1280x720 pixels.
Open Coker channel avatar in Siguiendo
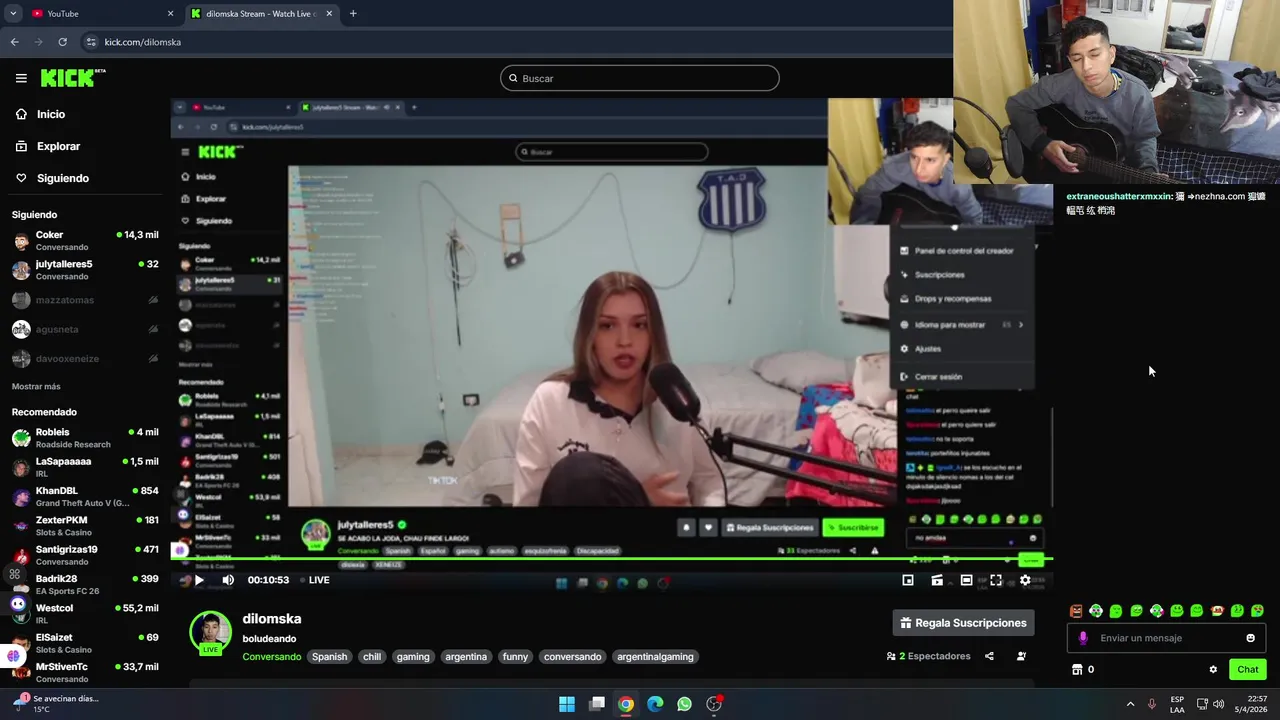(x=21, y=241)
